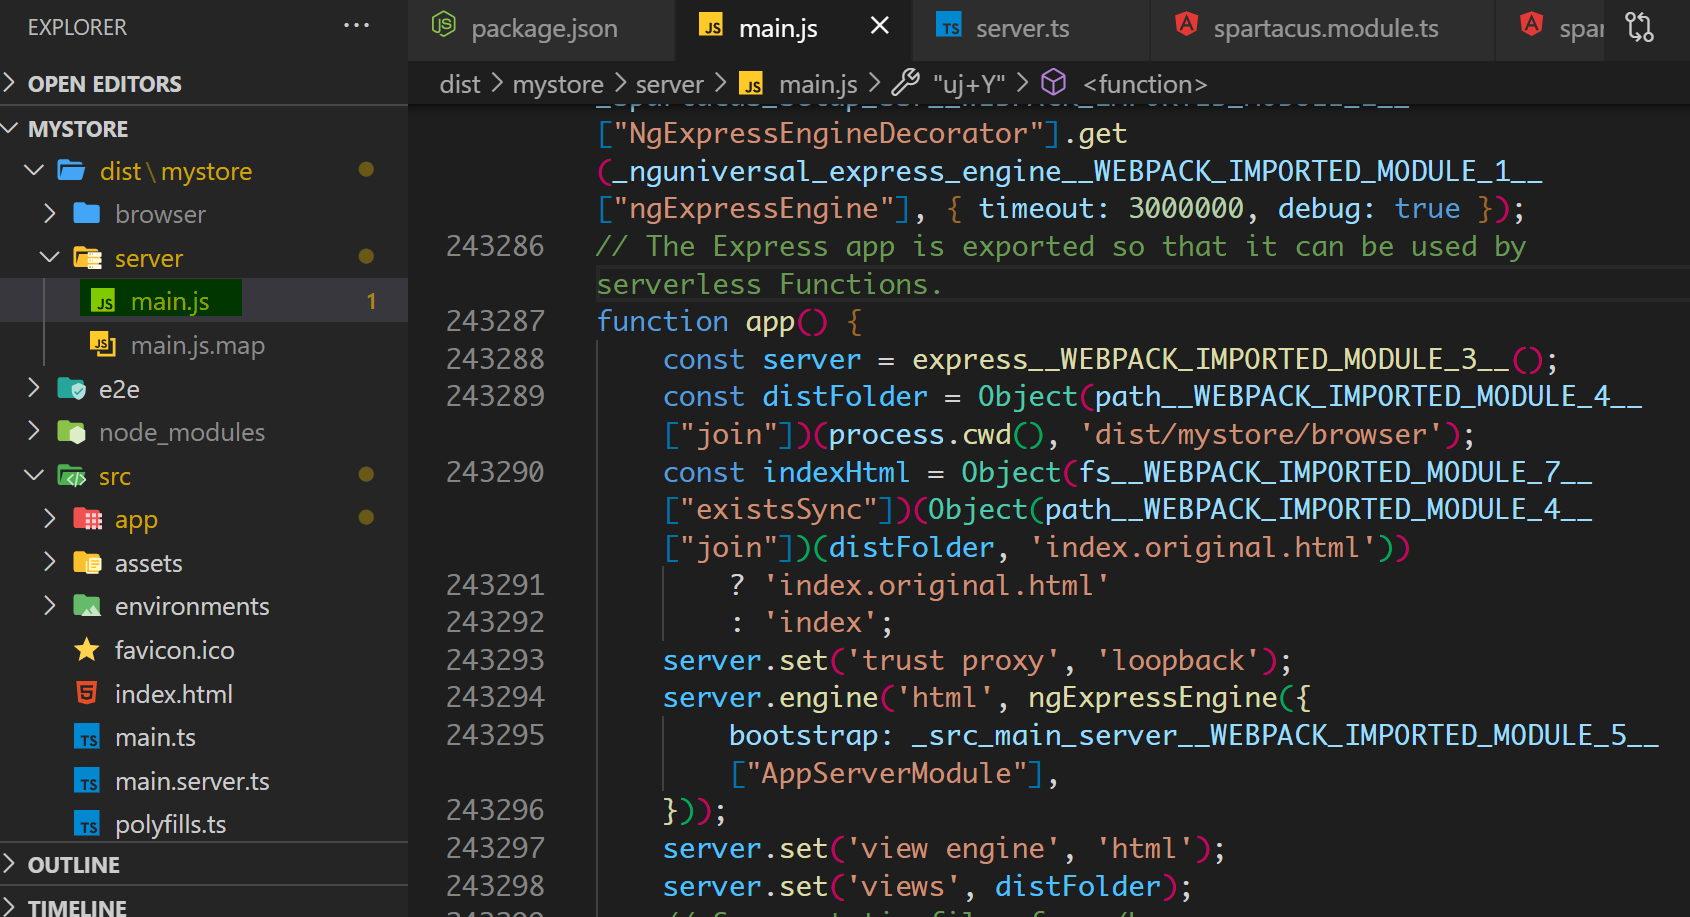Click the TS icon on the server.ts tab
This screenshot has width=1690, height=917.
point(949,25)
